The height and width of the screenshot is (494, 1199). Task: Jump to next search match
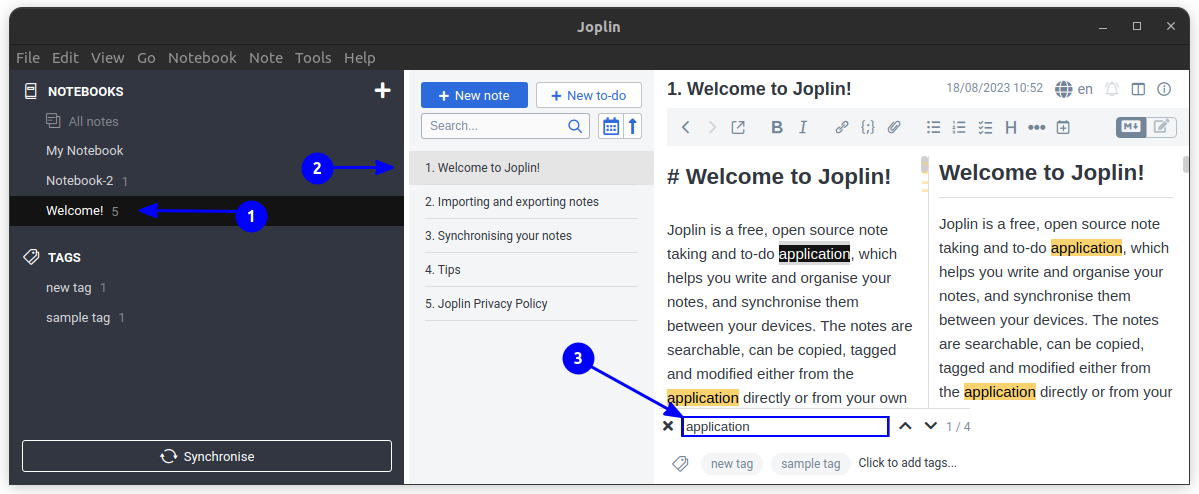pyautogui.click(x=931, y=426)
